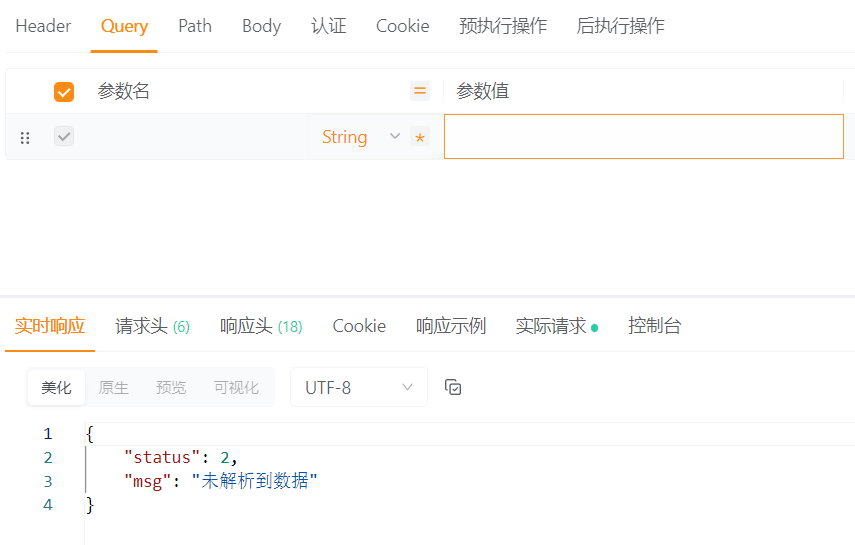Viewport: 855px width, 545px height.
Task: Select the 预览 view button
Action: [x=171, y=387]
